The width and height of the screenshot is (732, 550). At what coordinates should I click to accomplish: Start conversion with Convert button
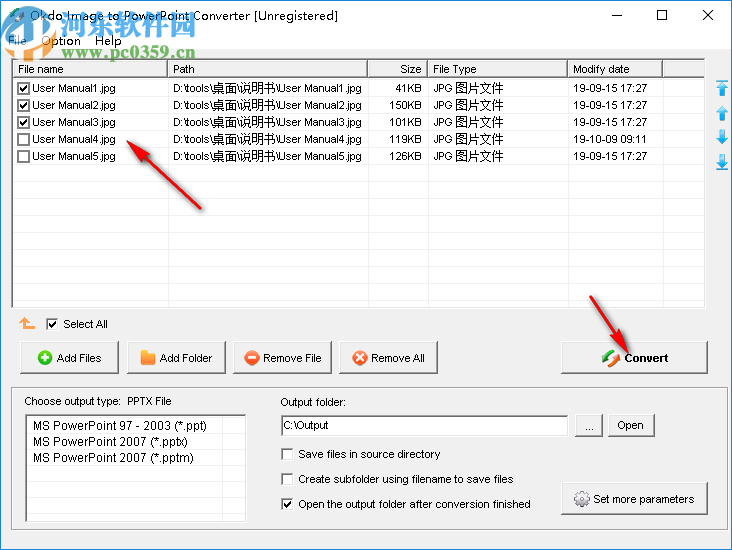tap(634, 358)
